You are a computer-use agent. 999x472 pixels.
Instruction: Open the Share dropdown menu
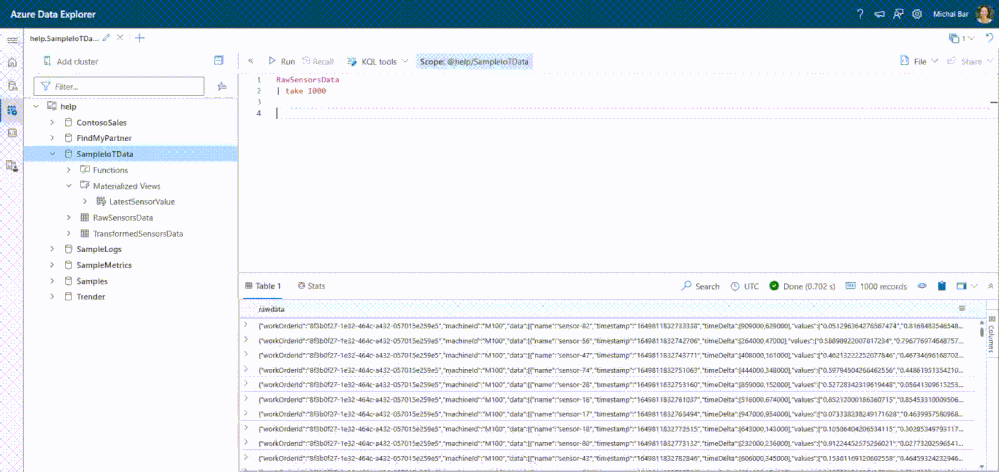(x=968, y=61)
